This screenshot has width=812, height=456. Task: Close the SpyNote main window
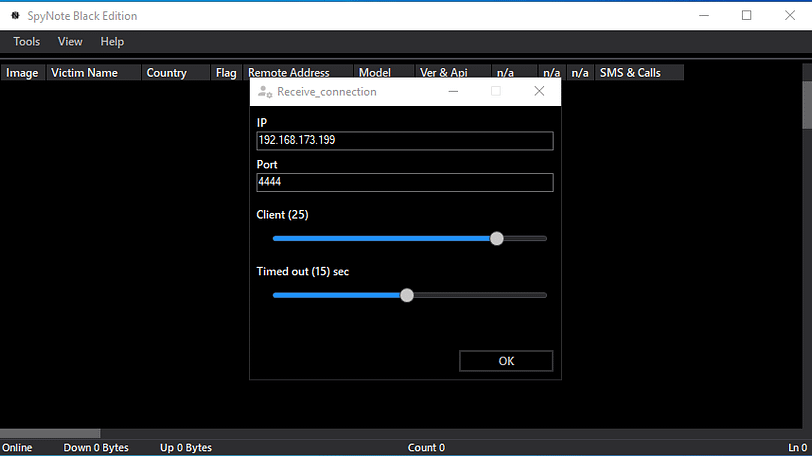pos(790,16)
